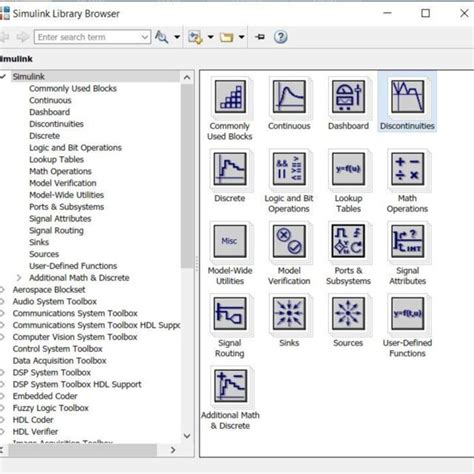
Task: Select Math Operations in the tree
Action: click(x=60, y=171)
